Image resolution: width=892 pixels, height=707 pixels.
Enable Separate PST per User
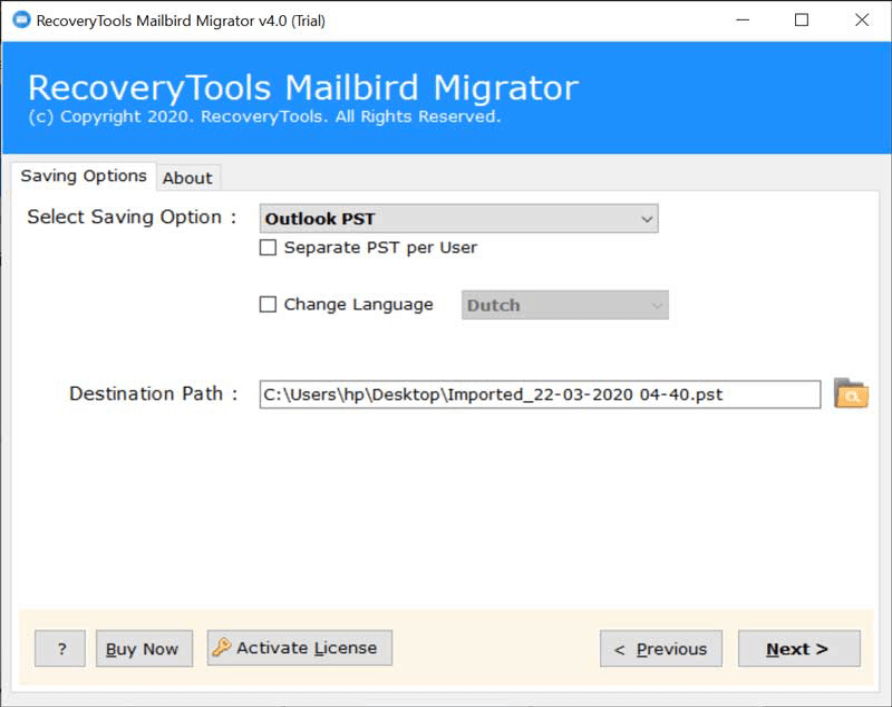[268, 248]
